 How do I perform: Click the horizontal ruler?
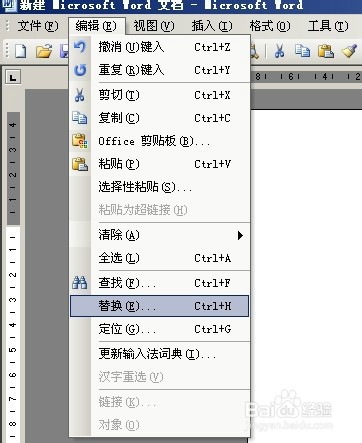[306, 77]
